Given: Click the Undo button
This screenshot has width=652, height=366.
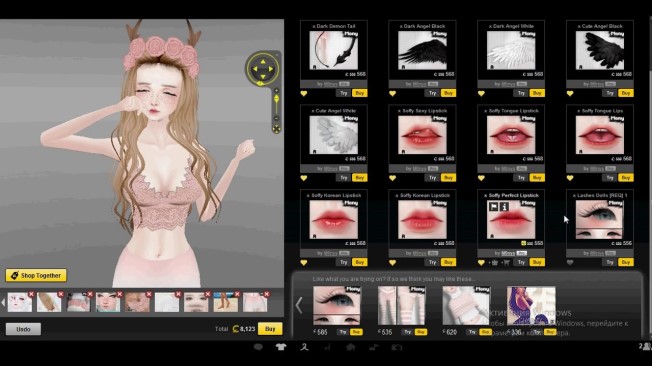Looking at the screenshot, I should [23, 329].
